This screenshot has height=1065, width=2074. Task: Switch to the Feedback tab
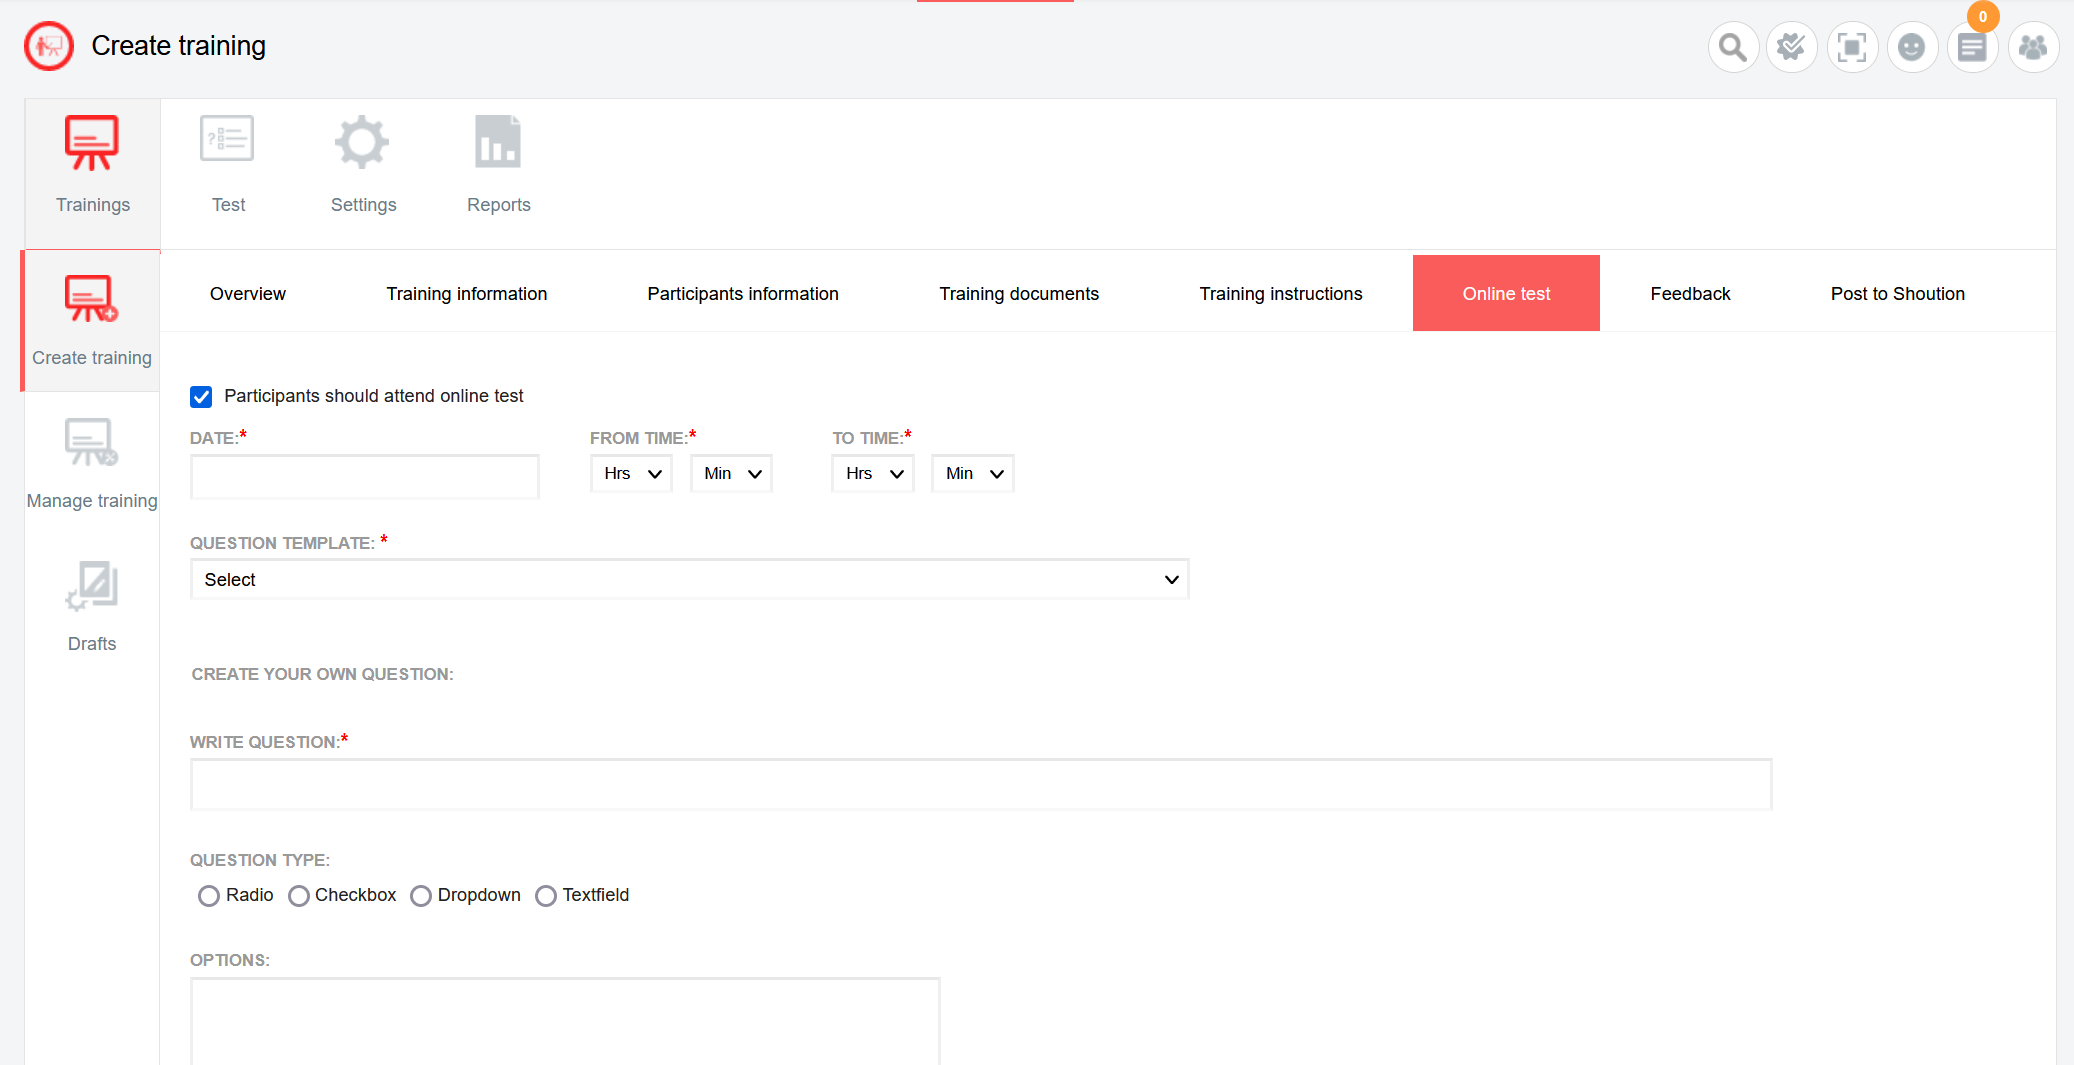coord(1690,294)
